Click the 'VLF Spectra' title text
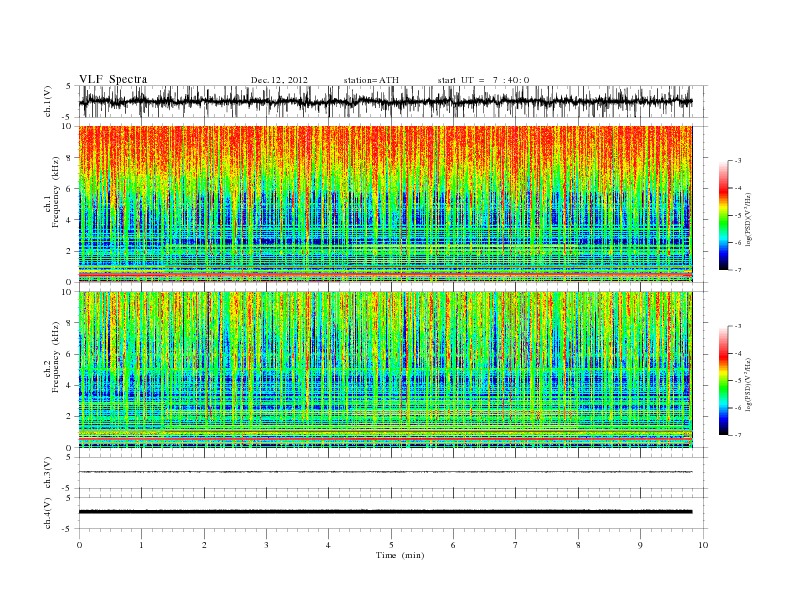792x612 pixels. (113, 79)
